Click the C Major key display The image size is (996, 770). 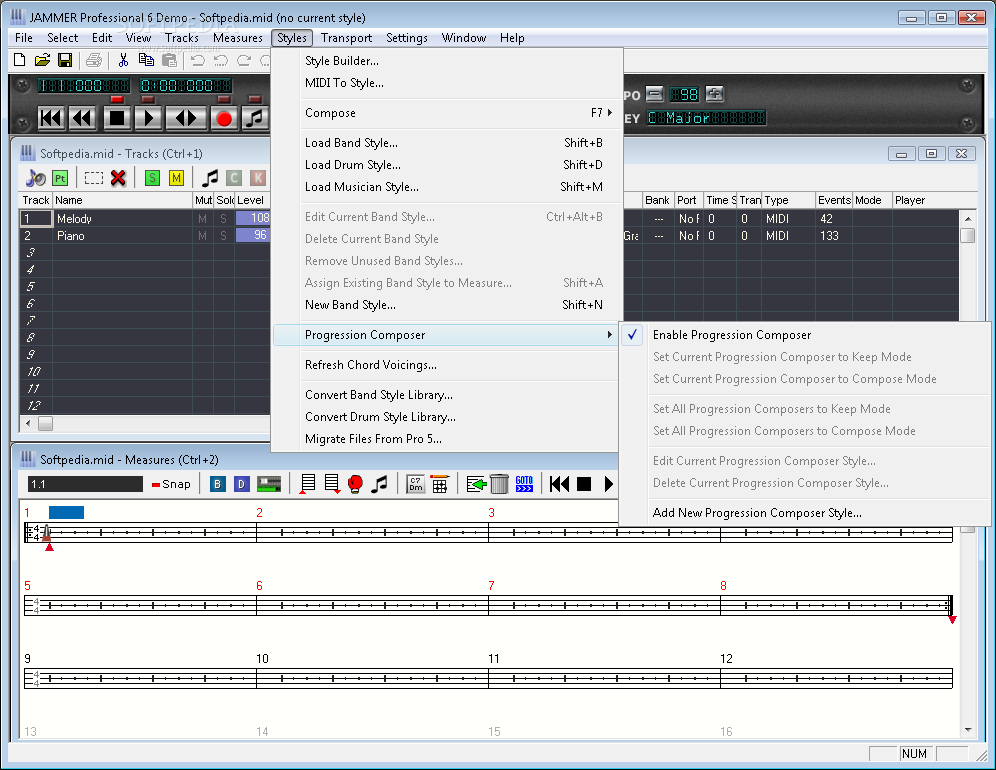pos(706,118)
